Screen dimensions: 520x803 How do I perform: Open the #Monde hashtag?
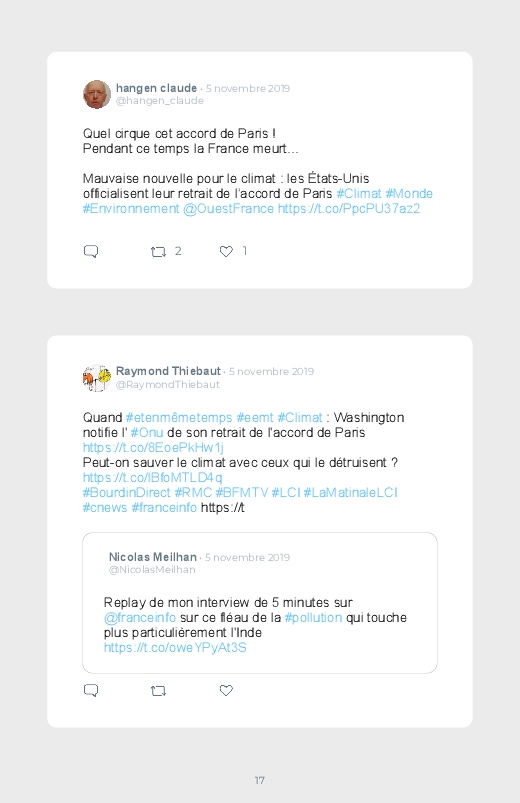409,194
